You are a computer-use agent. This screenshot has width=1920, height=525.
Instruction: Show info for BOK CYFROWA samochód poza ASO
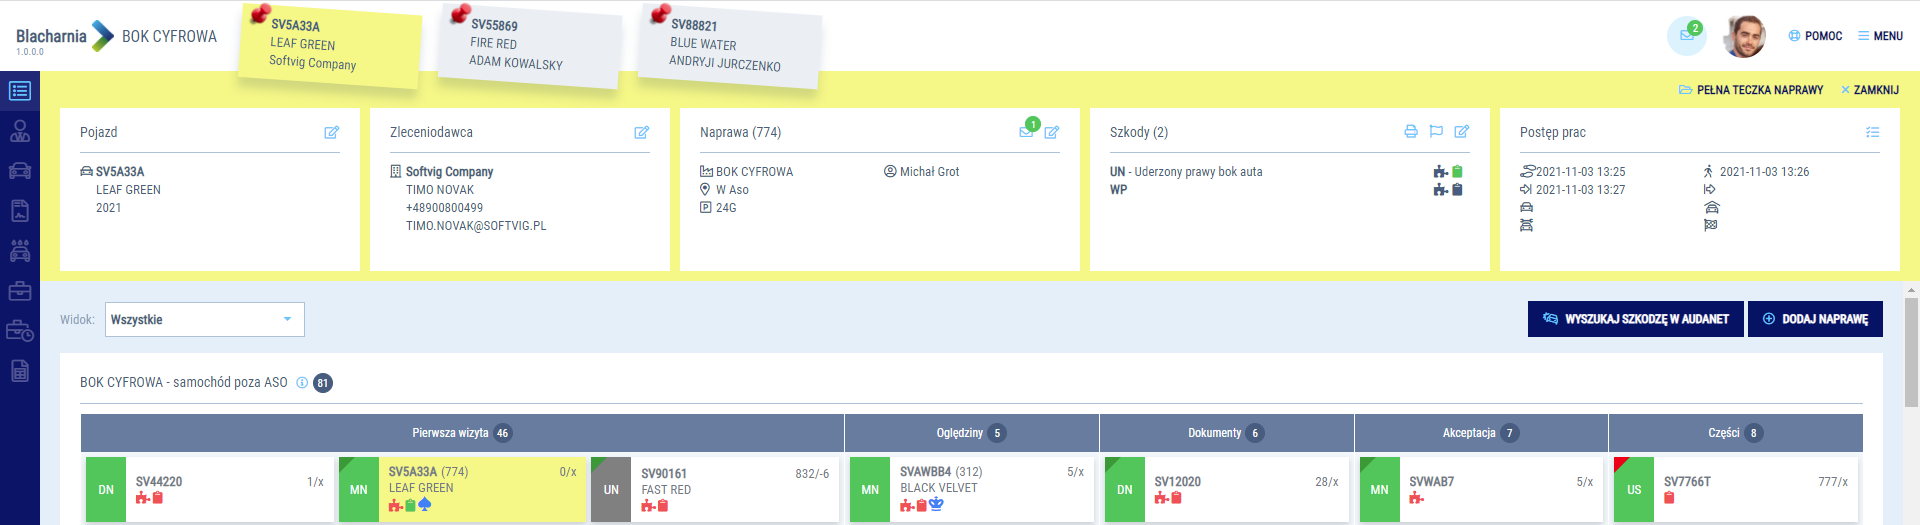(x=302, y=383)
